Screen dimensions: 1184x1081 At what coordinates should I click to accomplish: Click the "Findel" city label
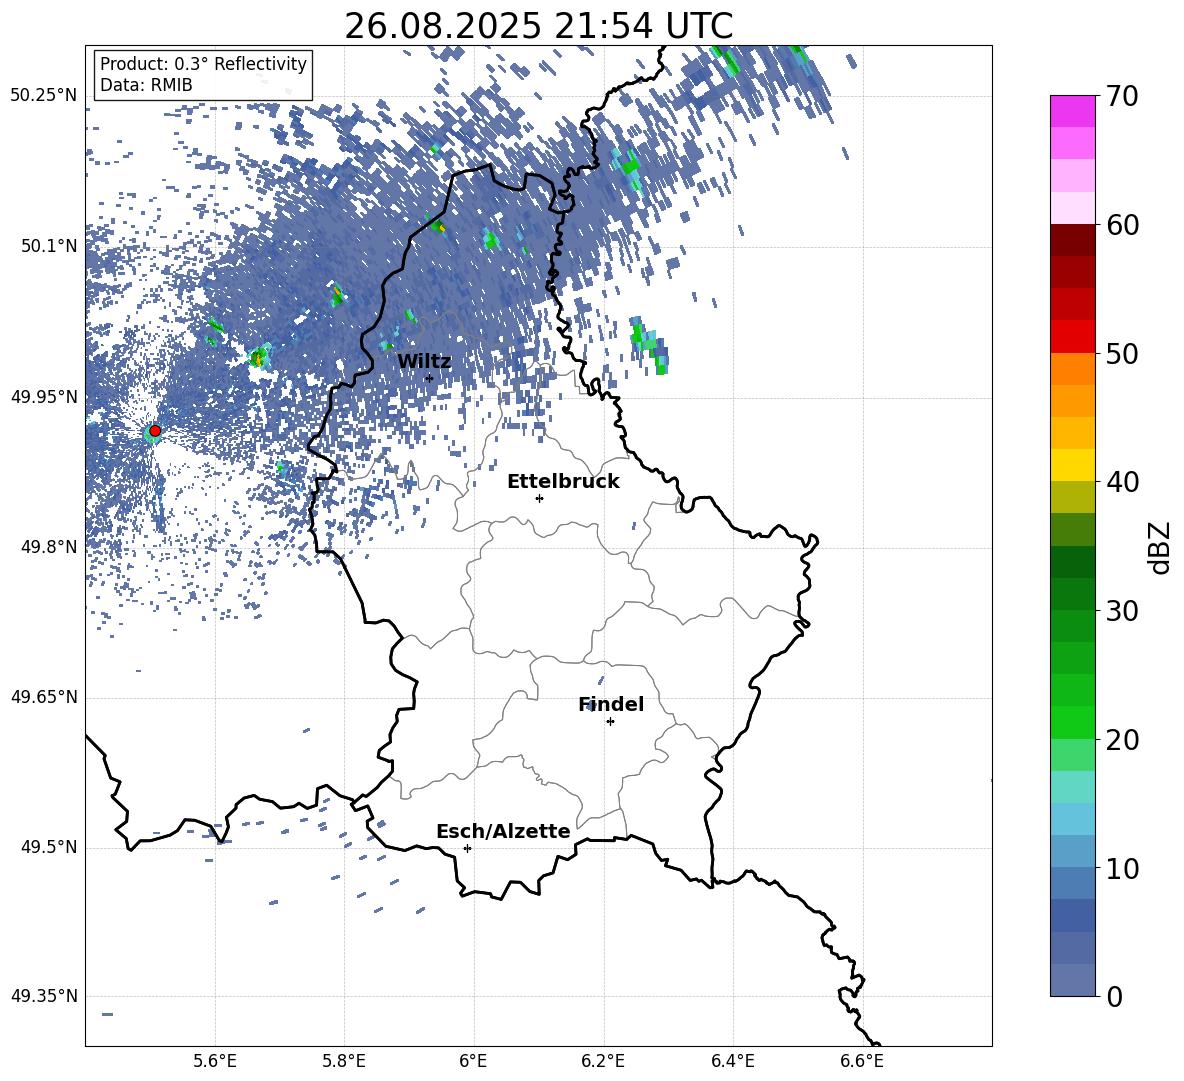click(611, 704)
